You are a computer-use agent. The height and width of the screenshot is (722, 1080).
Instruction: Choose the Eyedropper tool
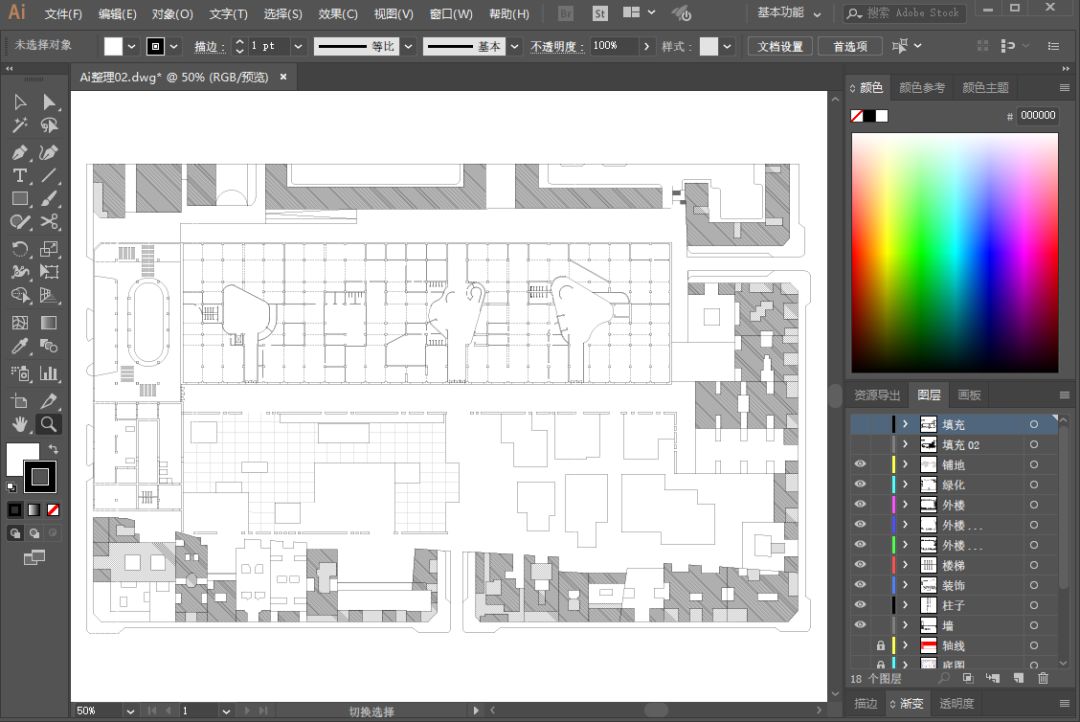point(19,347)
